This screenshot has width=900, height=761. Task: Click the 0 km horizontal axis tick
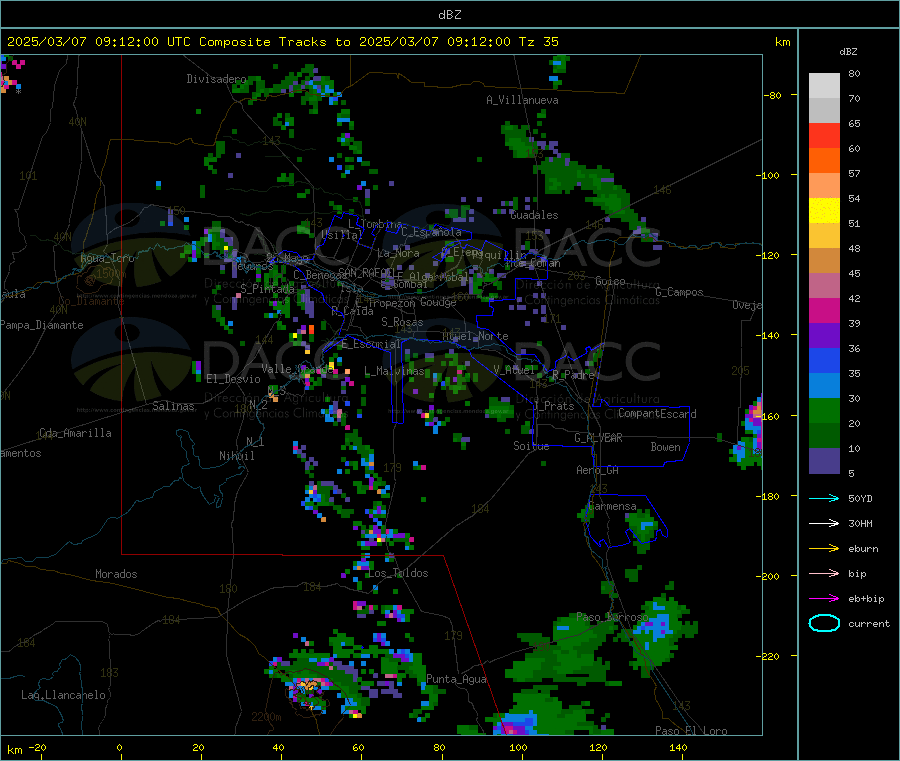(119, 748)
